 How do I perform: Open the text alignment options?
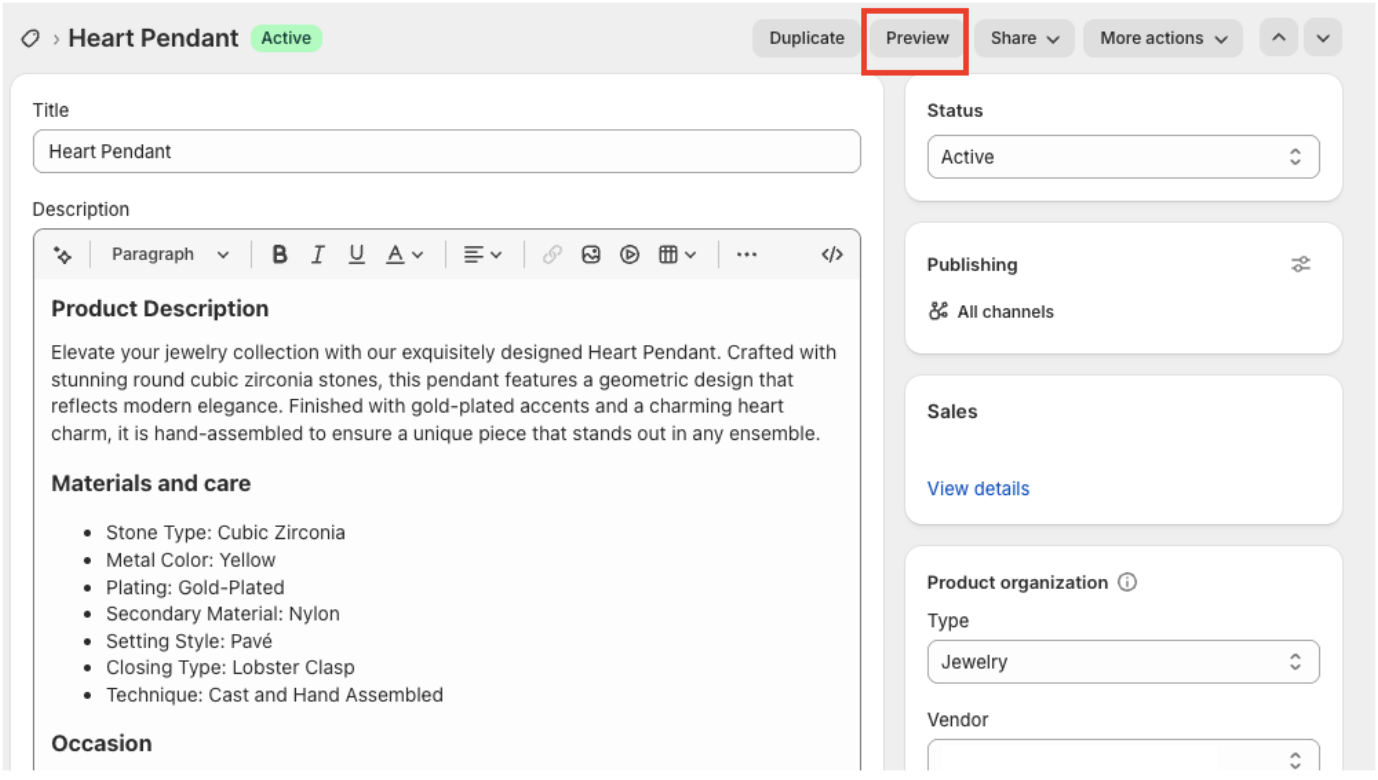(x=483, y=255)
